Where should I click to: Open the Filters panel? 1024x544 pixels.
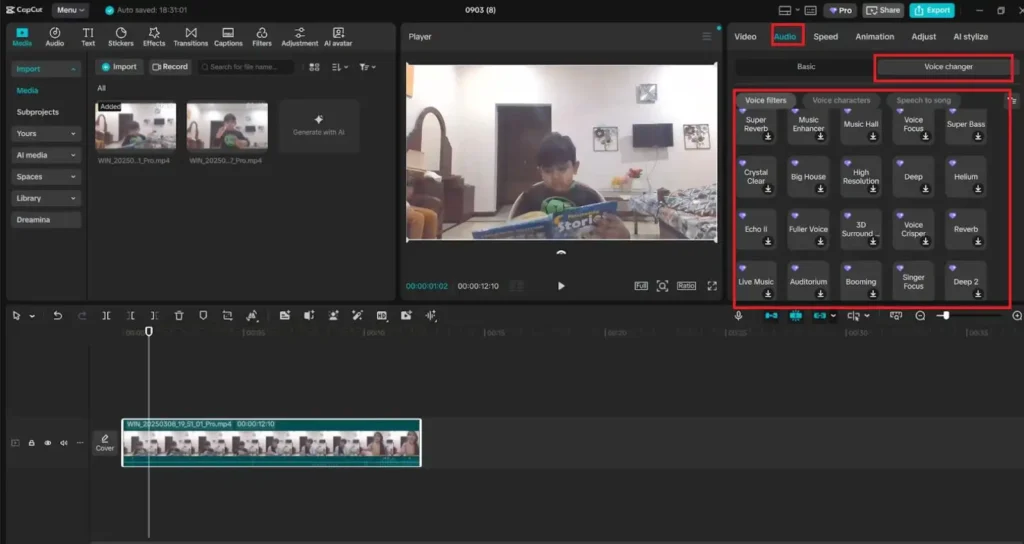(262, 37)
